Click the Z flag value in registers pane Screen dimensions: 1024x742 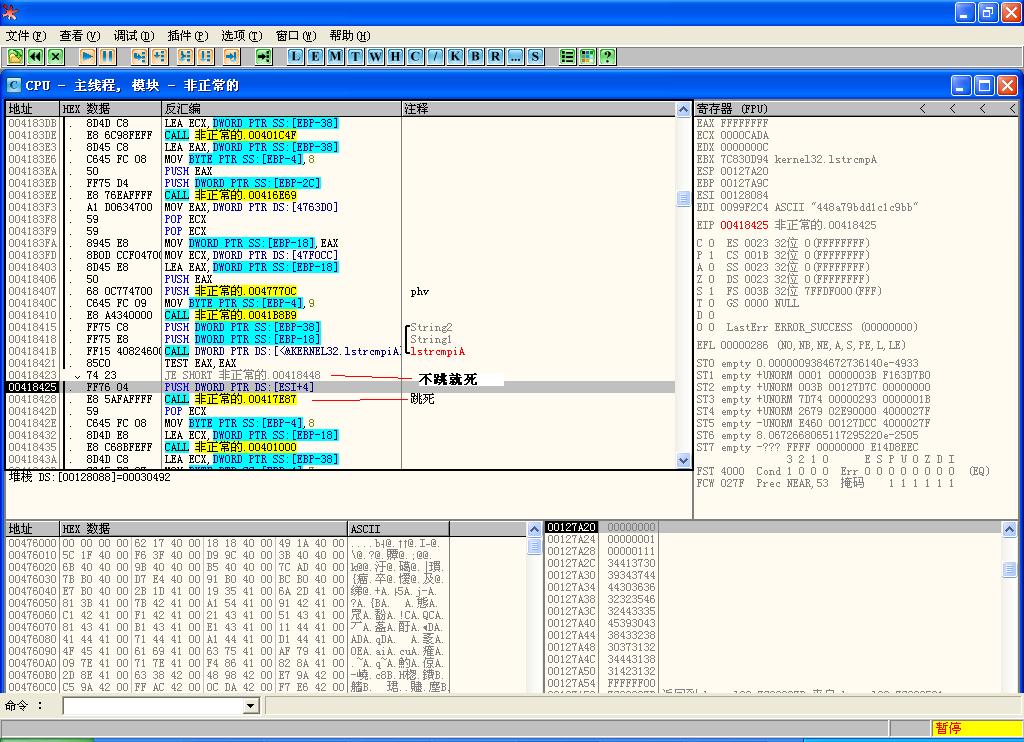coord(712,279)
